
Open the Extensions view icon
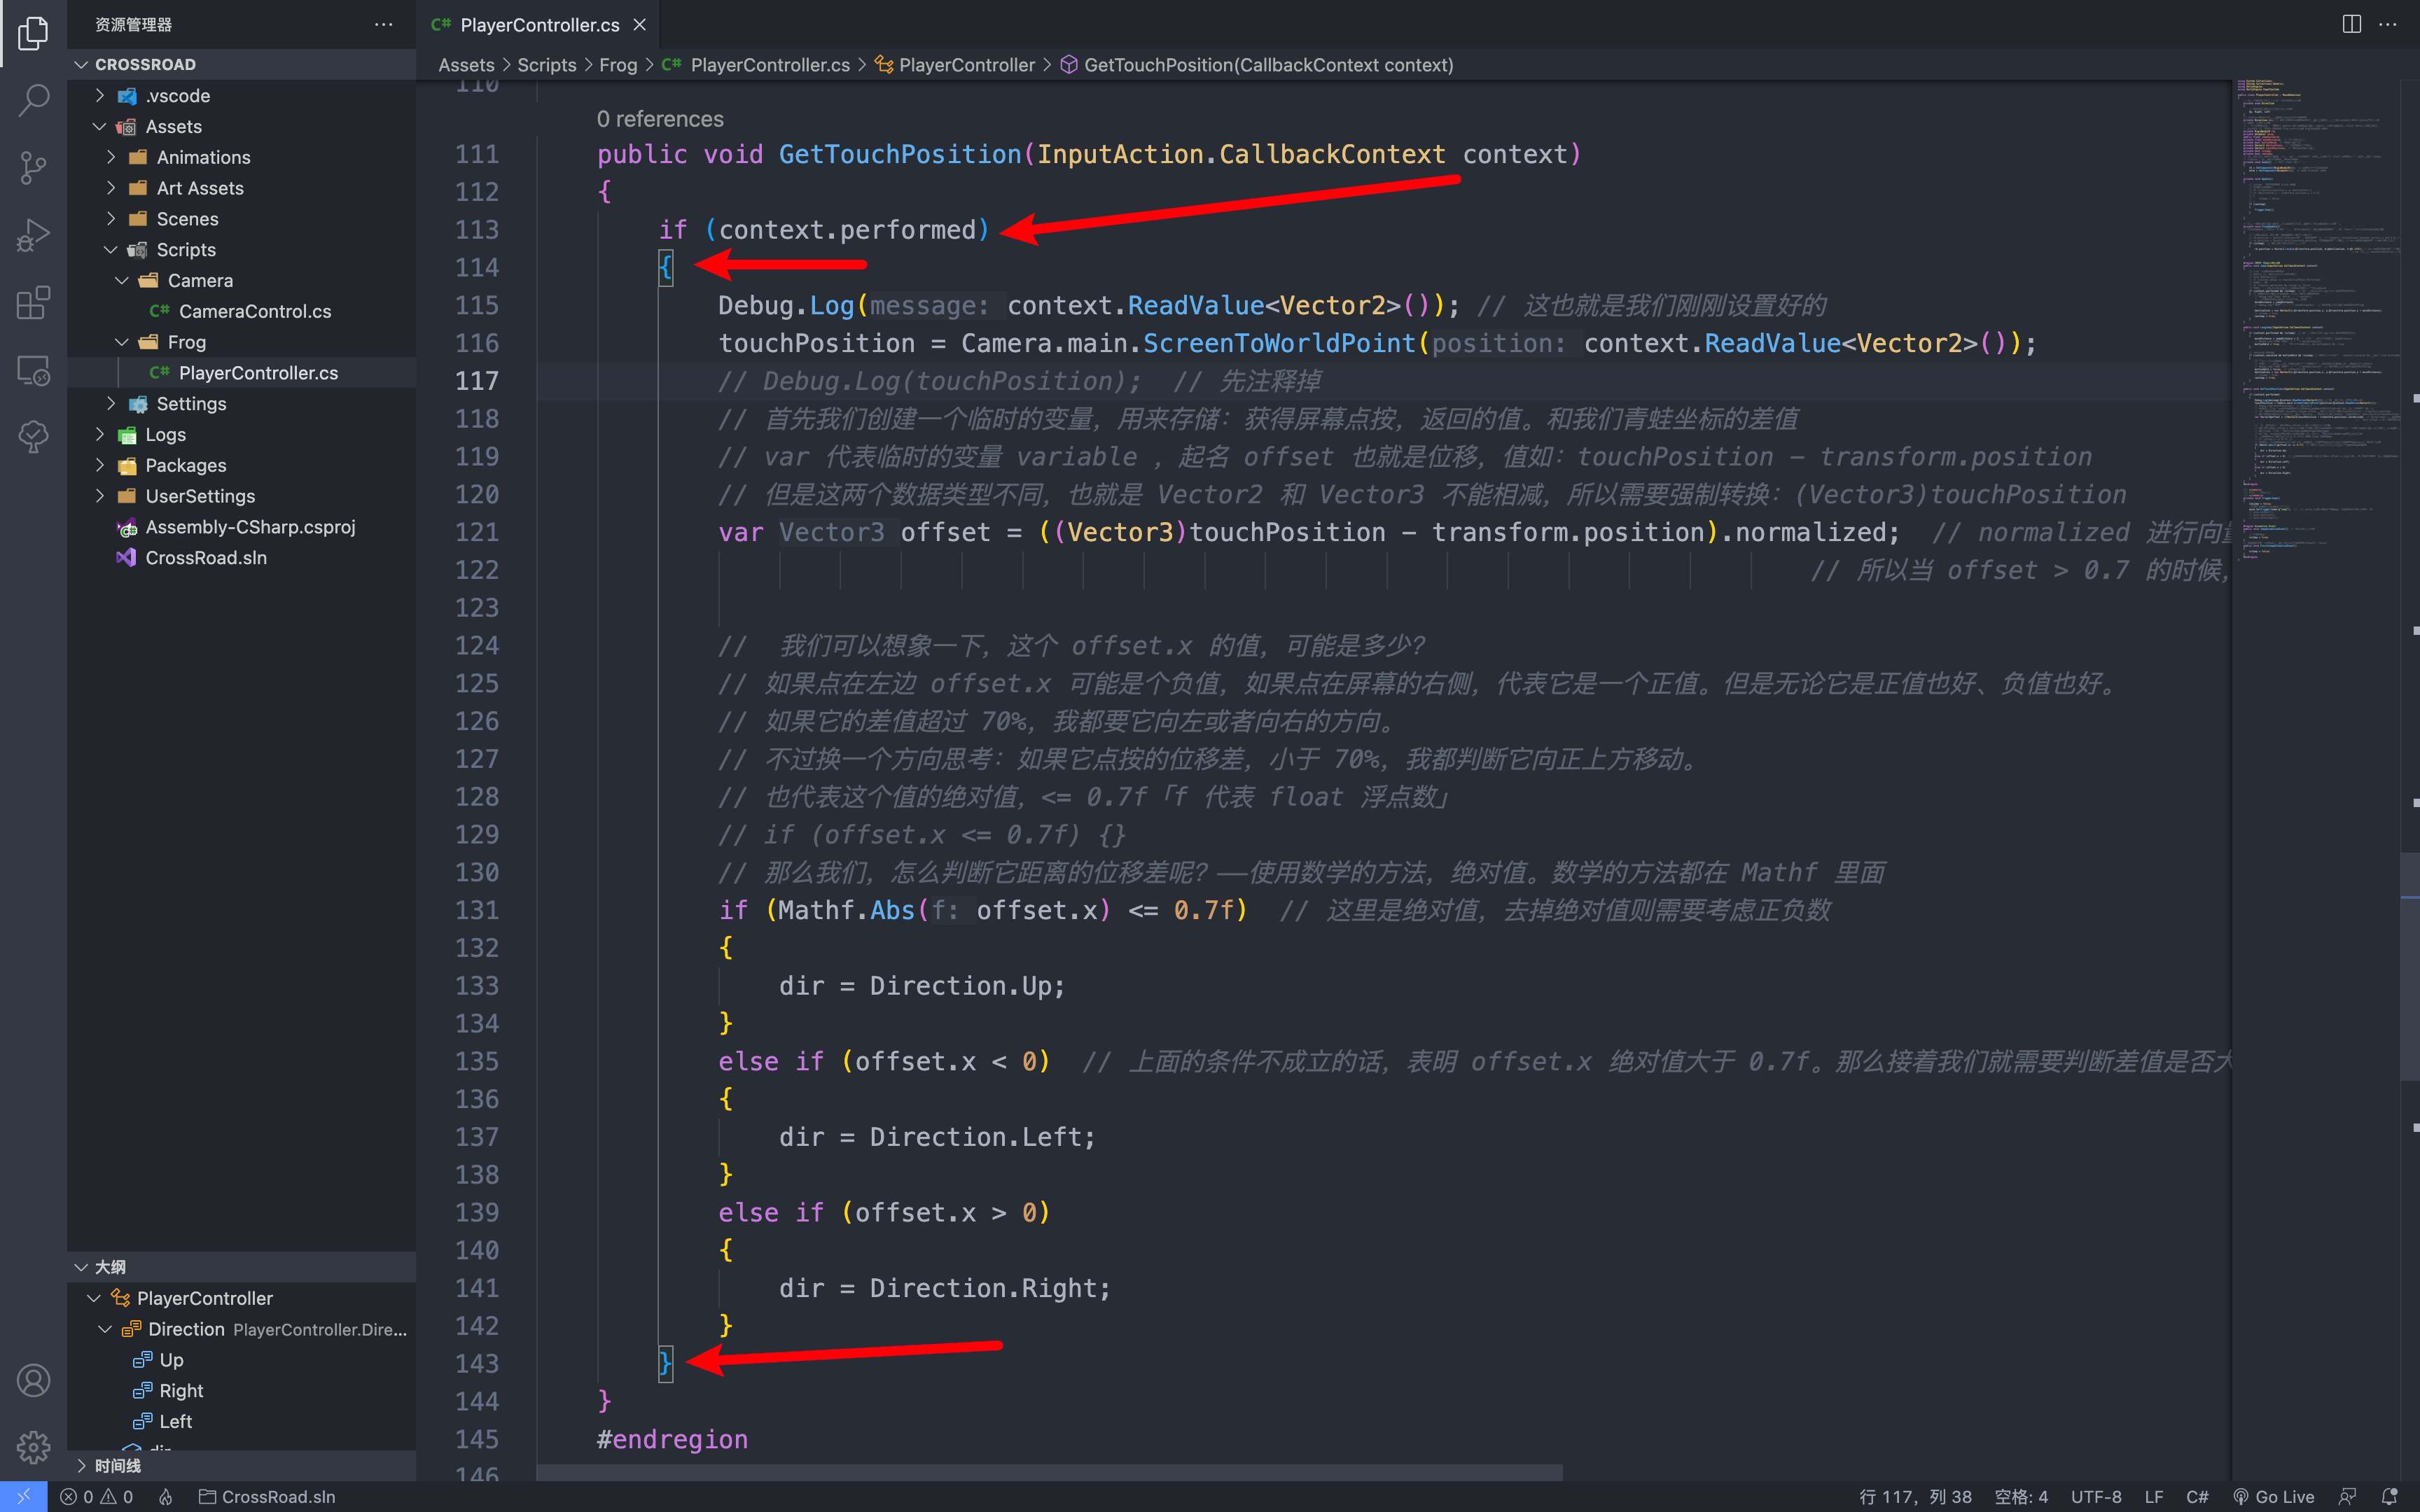click(x=33, y=302)
